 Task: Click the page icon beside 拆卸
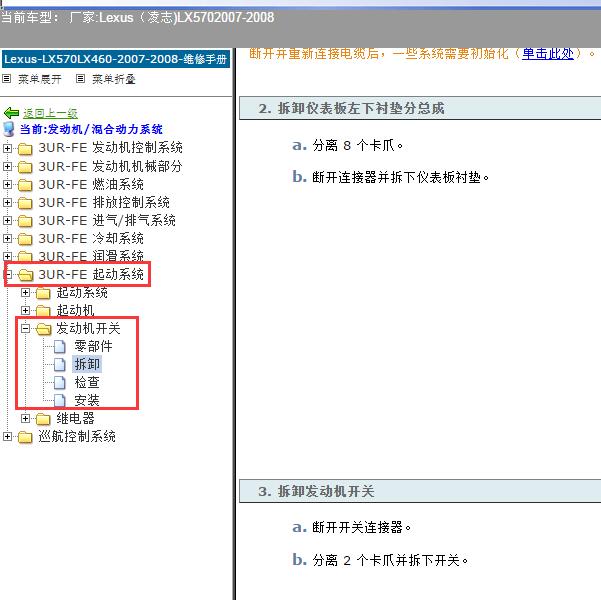pyautogui.click(x=59, y=364)
